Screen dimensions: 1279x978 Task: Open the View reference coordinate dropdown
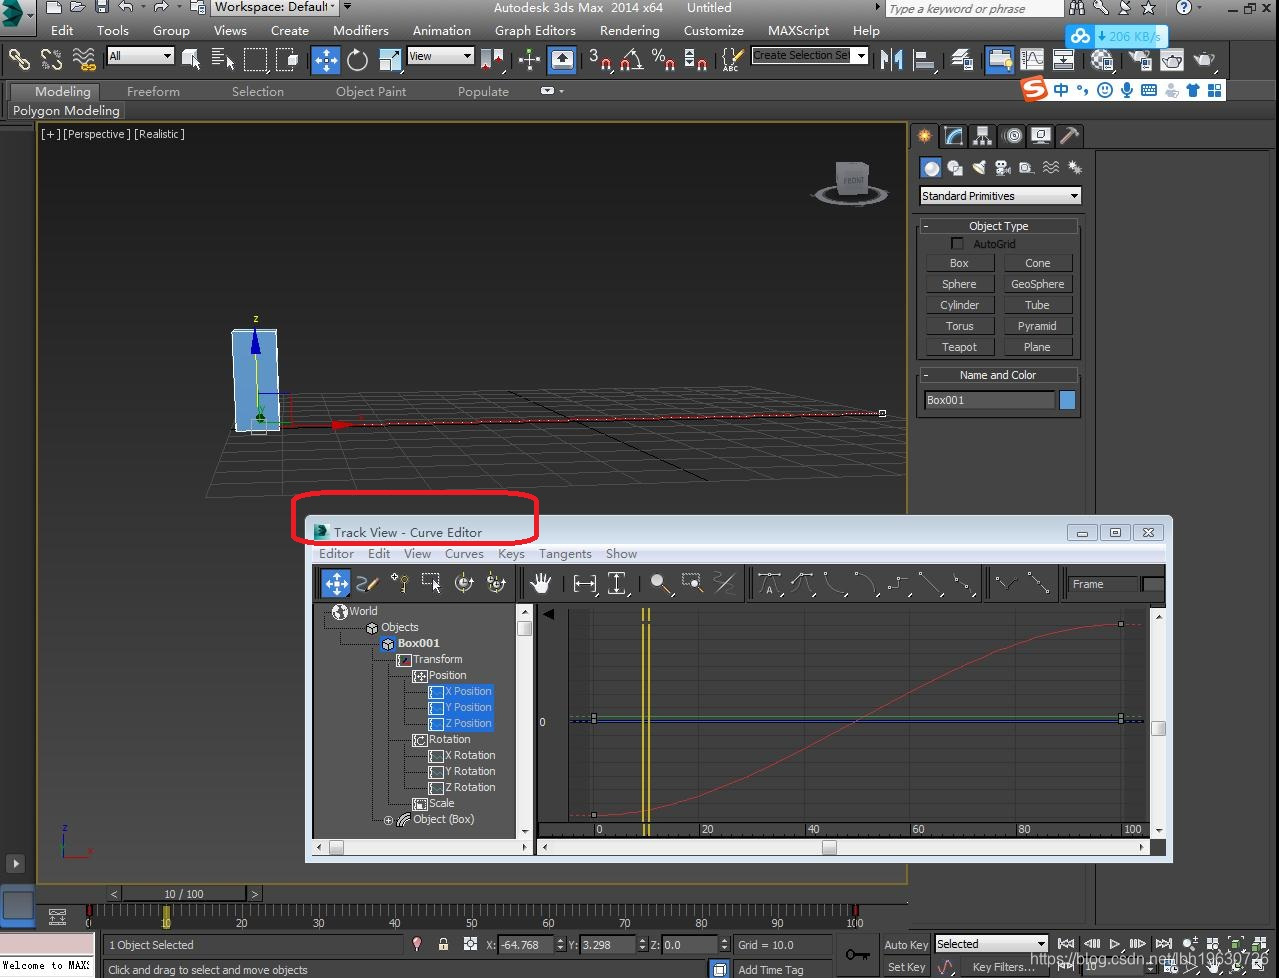pos(441,56)
